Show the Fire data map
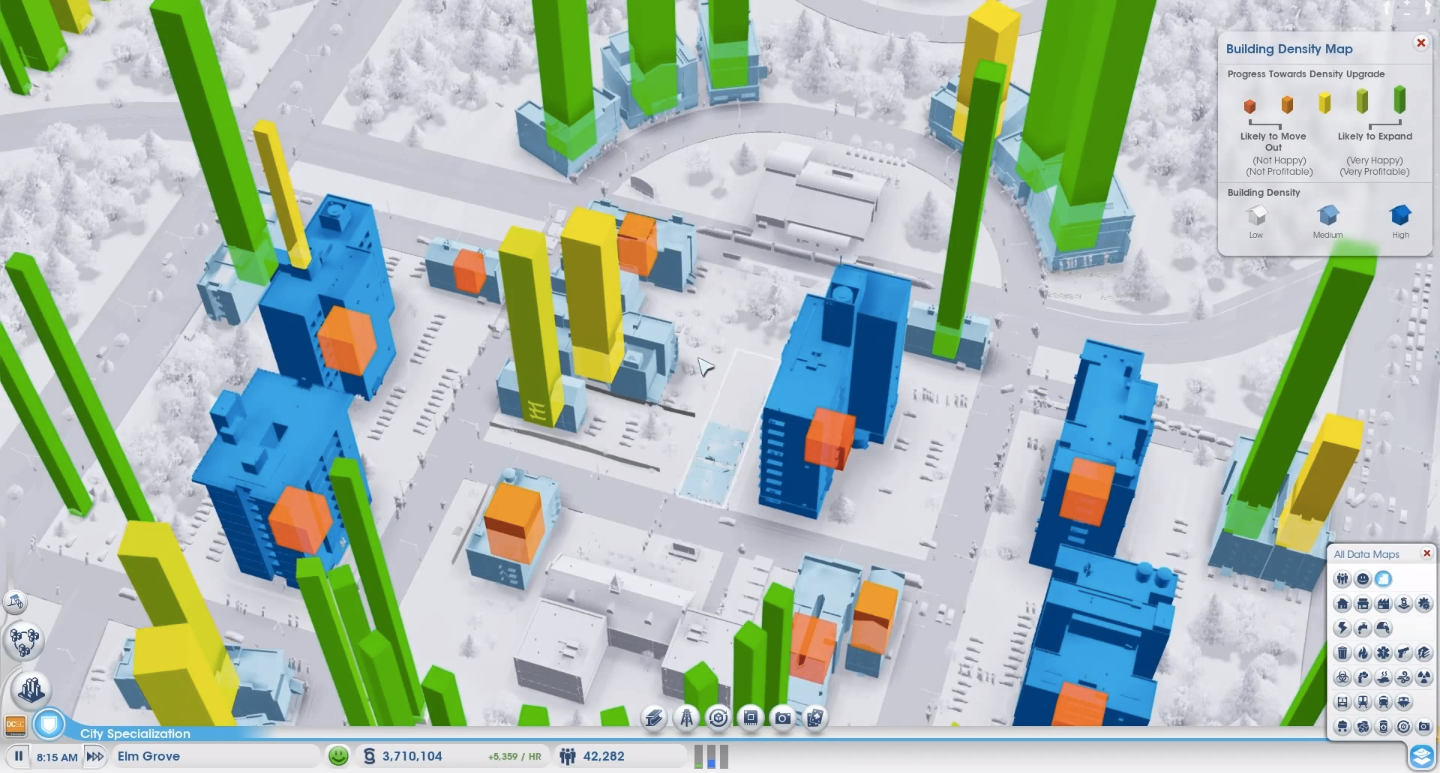Screen dimensions: 1440x773 point(1362,653)
